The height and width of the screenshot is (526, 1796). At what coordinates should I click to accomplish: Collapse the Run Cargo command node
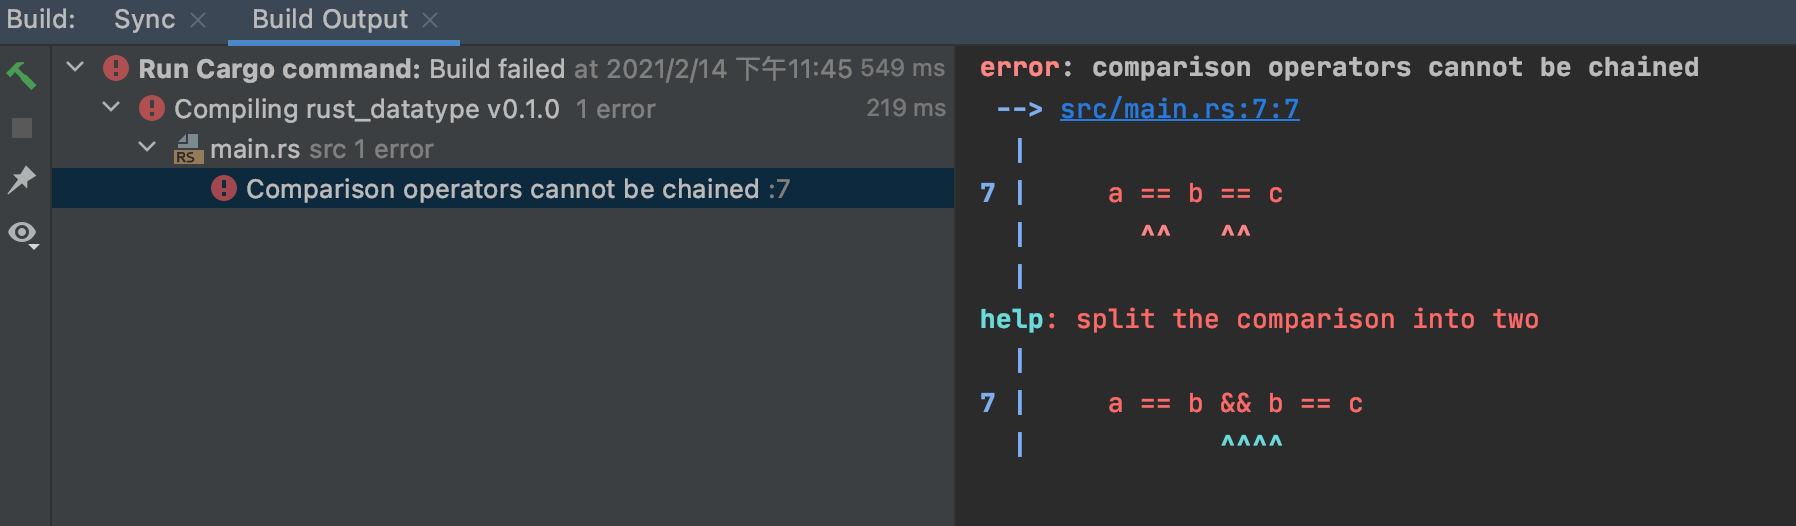tap(75, 67)
